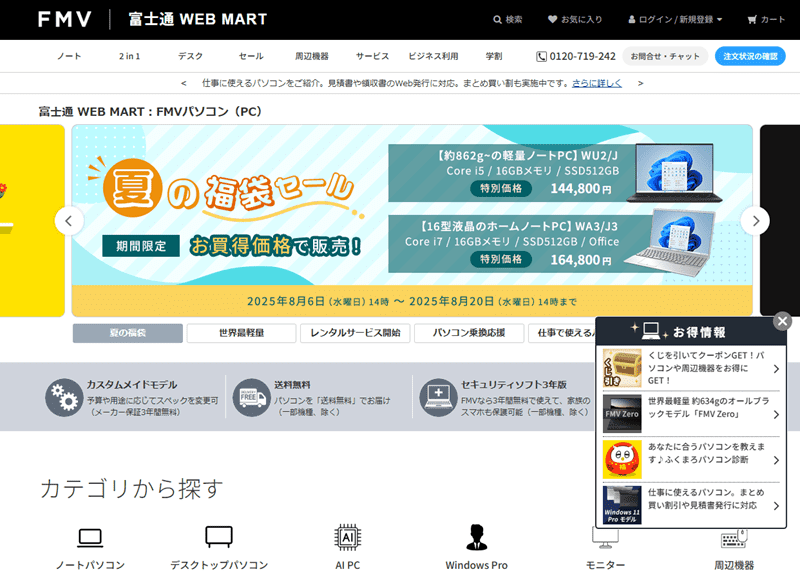This screenshot has height=574, width=800.
Task: Click the 富士通 WEB MART header title
Action: point(197,19)
